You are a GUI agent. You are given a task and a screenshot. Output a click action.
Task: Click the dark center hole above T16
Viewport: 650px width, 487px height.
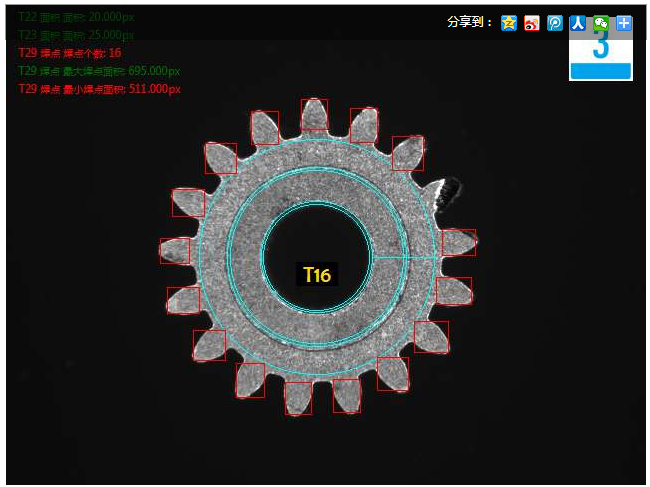pyautogui.click(x=317, y=240)
